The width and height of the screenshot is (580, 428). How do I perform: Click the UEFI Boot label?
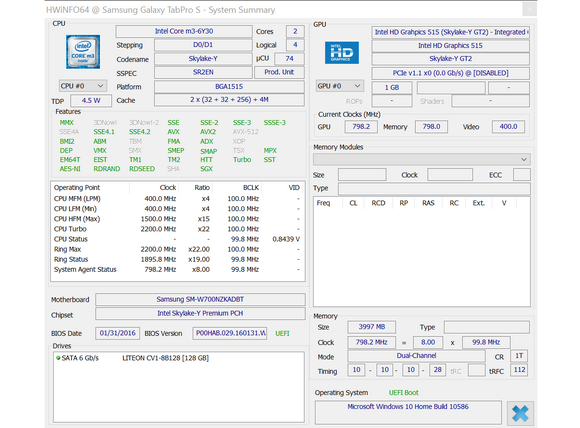coord(403,392)
